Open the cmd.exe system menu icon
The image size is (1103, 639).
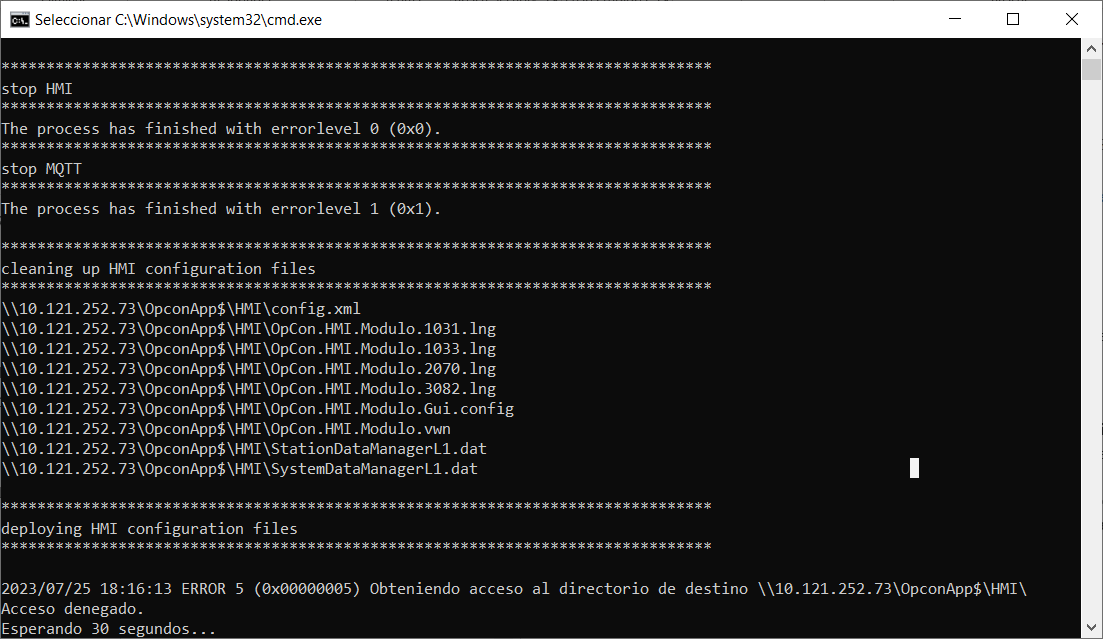(18, 19)
